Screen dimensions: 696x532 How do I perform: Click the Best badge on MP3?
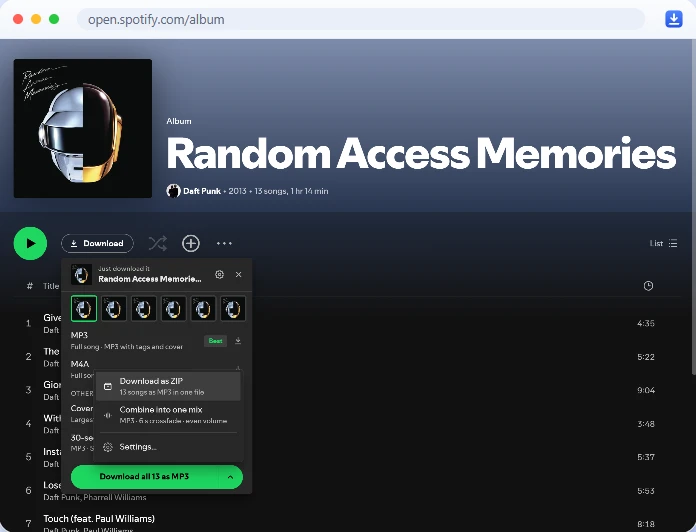click(215, 341)
